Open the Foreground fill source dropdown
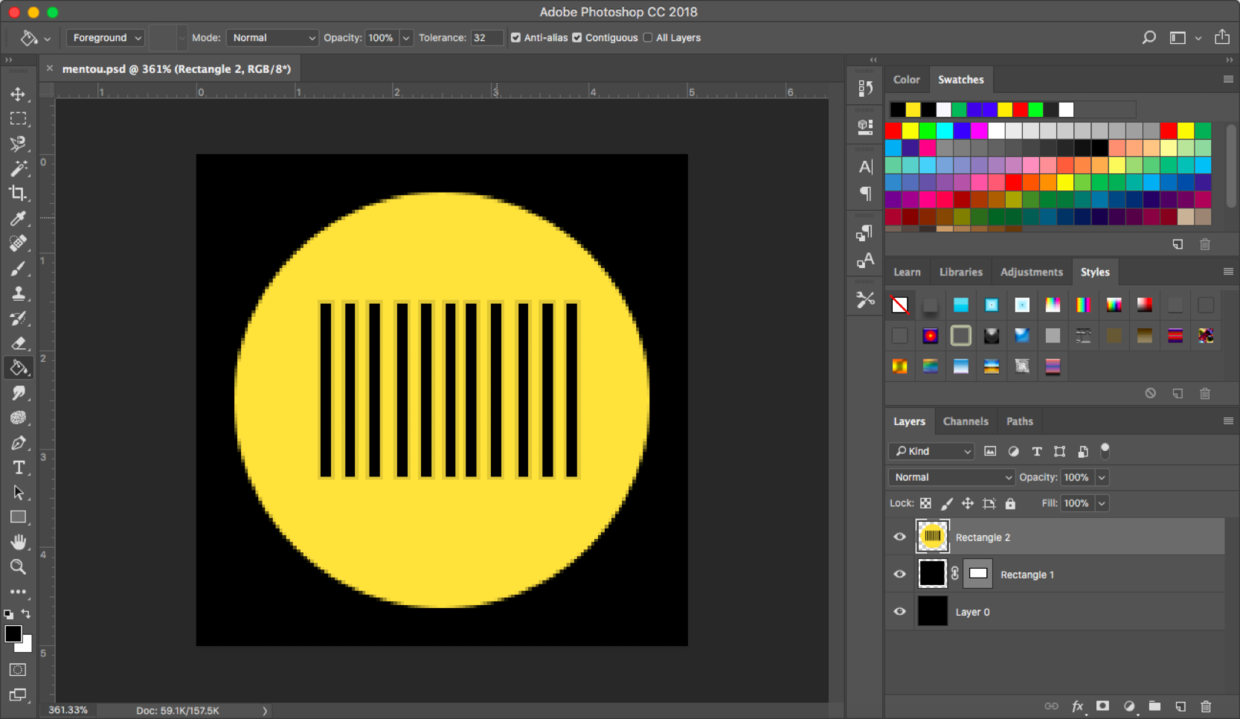Screen dimensions: 1240x719 (x=106, y=38)
